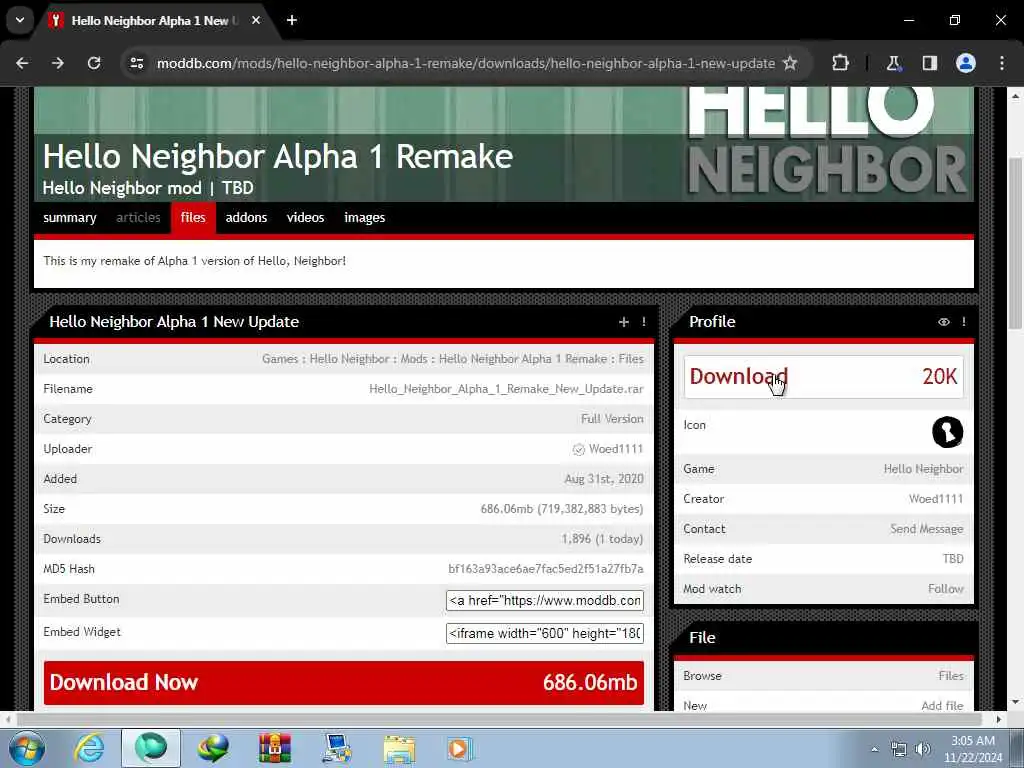Reload the moddb page
The image size is (1024, 768).
[x=94, y=63]
